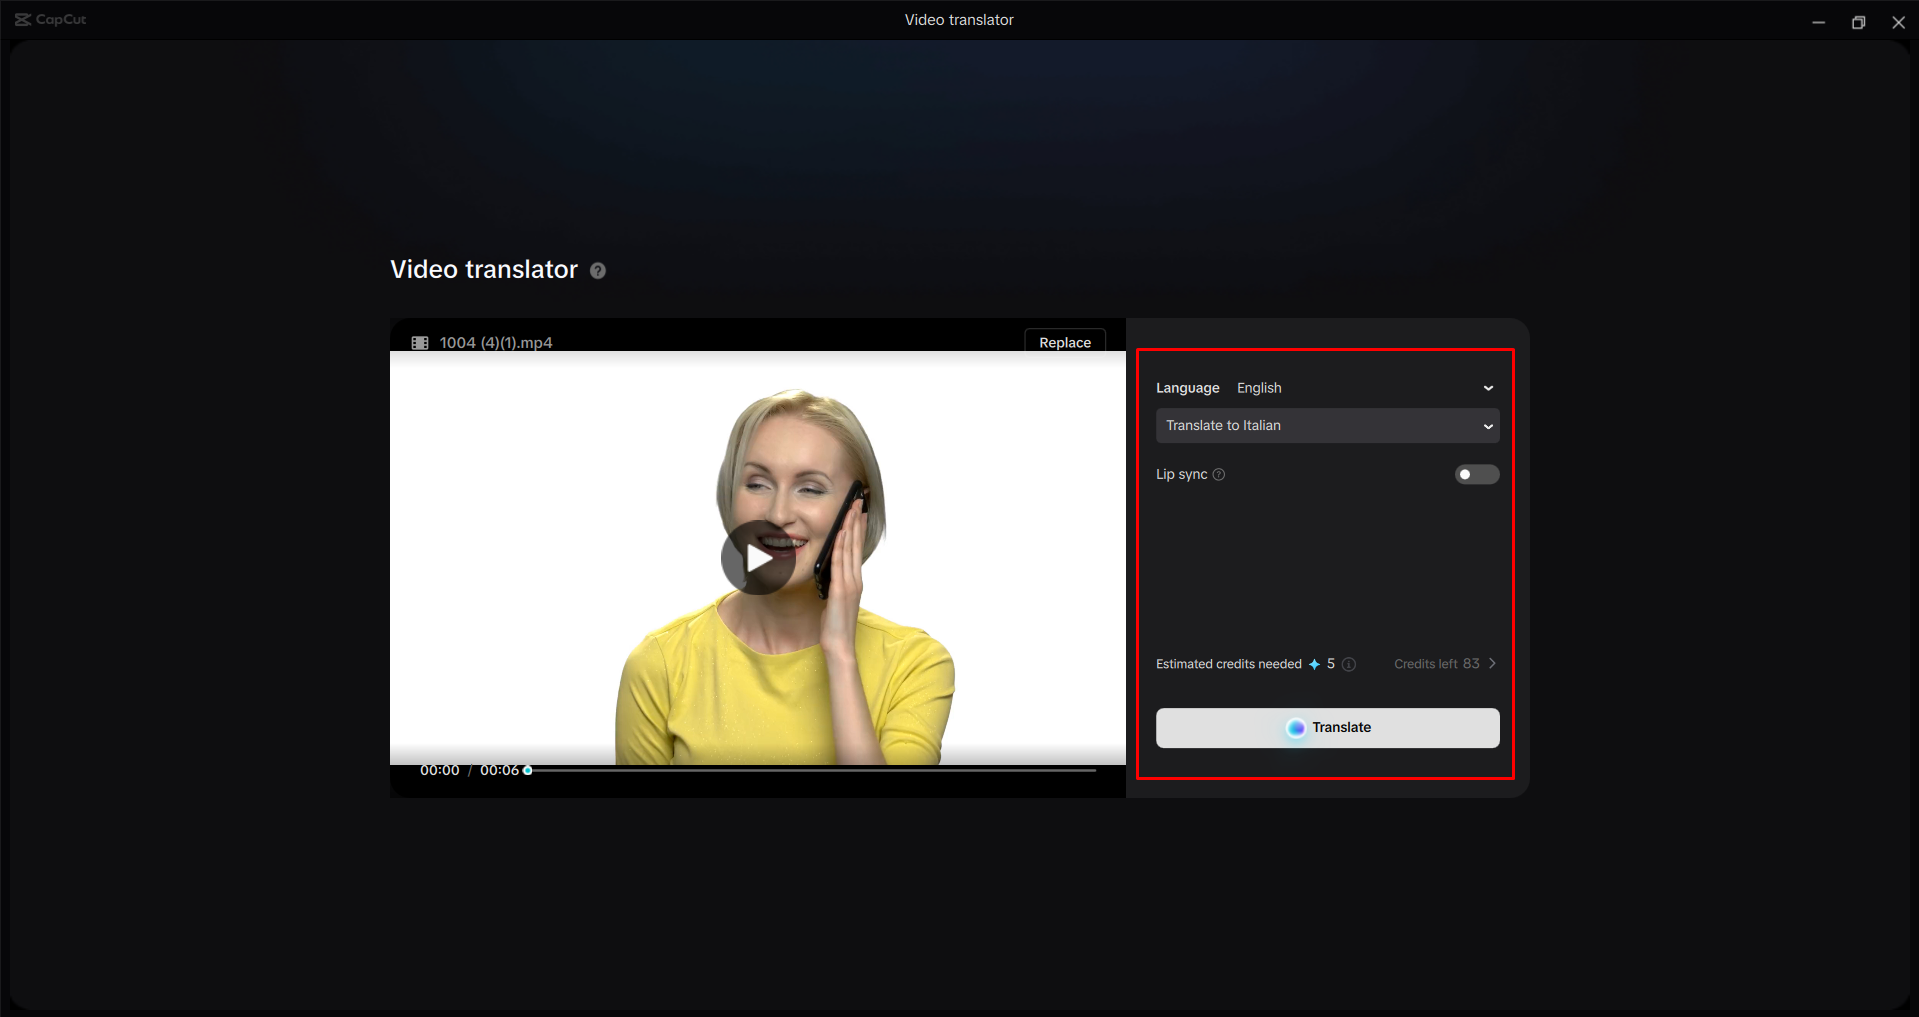Enable the Lip sync toggle

coord(1476,474)
